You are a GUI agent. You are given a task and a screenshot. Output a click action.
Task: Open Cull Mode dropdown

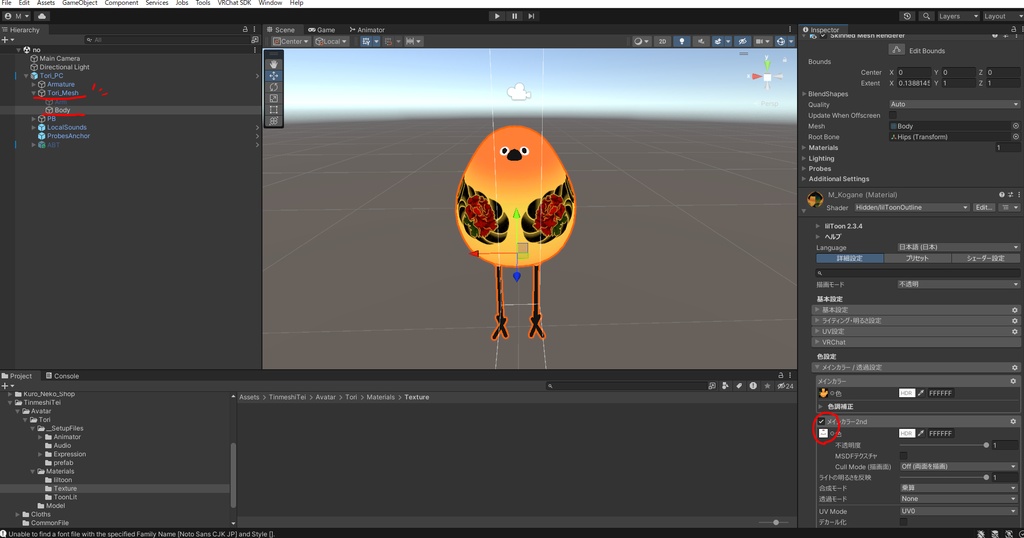coord(958,467)
